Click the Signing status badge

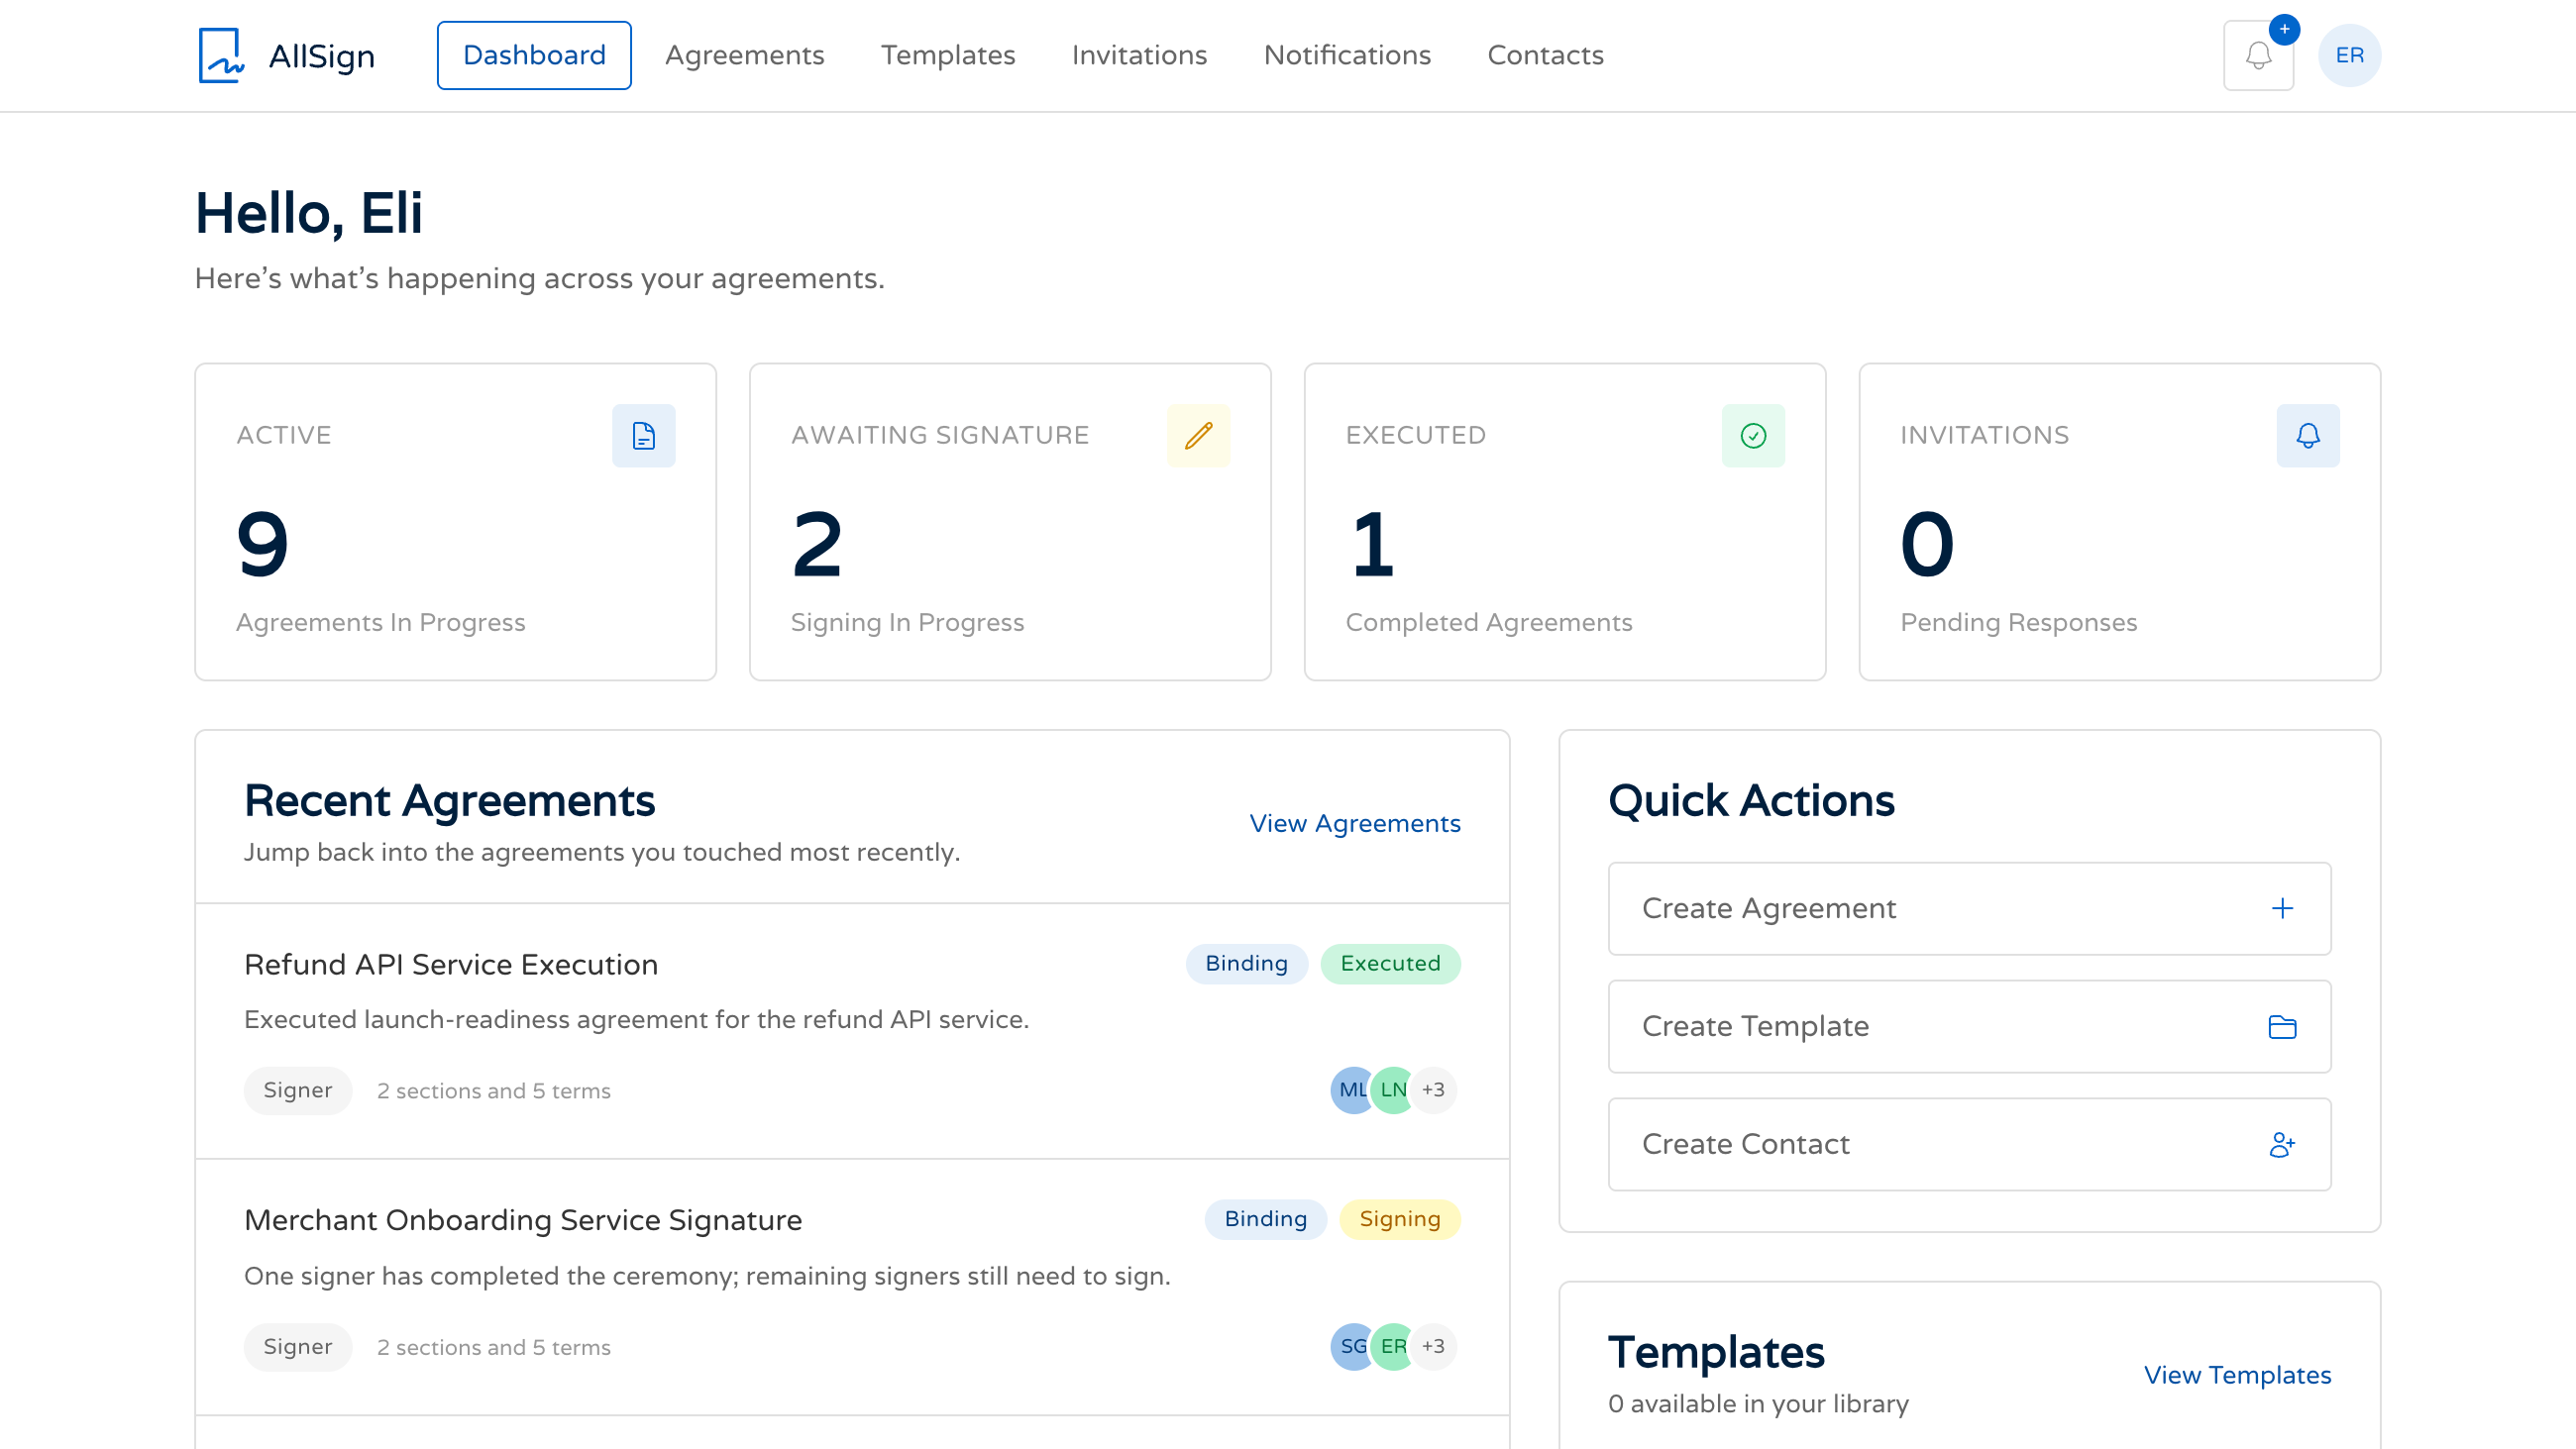[x=1399, y=1219]
